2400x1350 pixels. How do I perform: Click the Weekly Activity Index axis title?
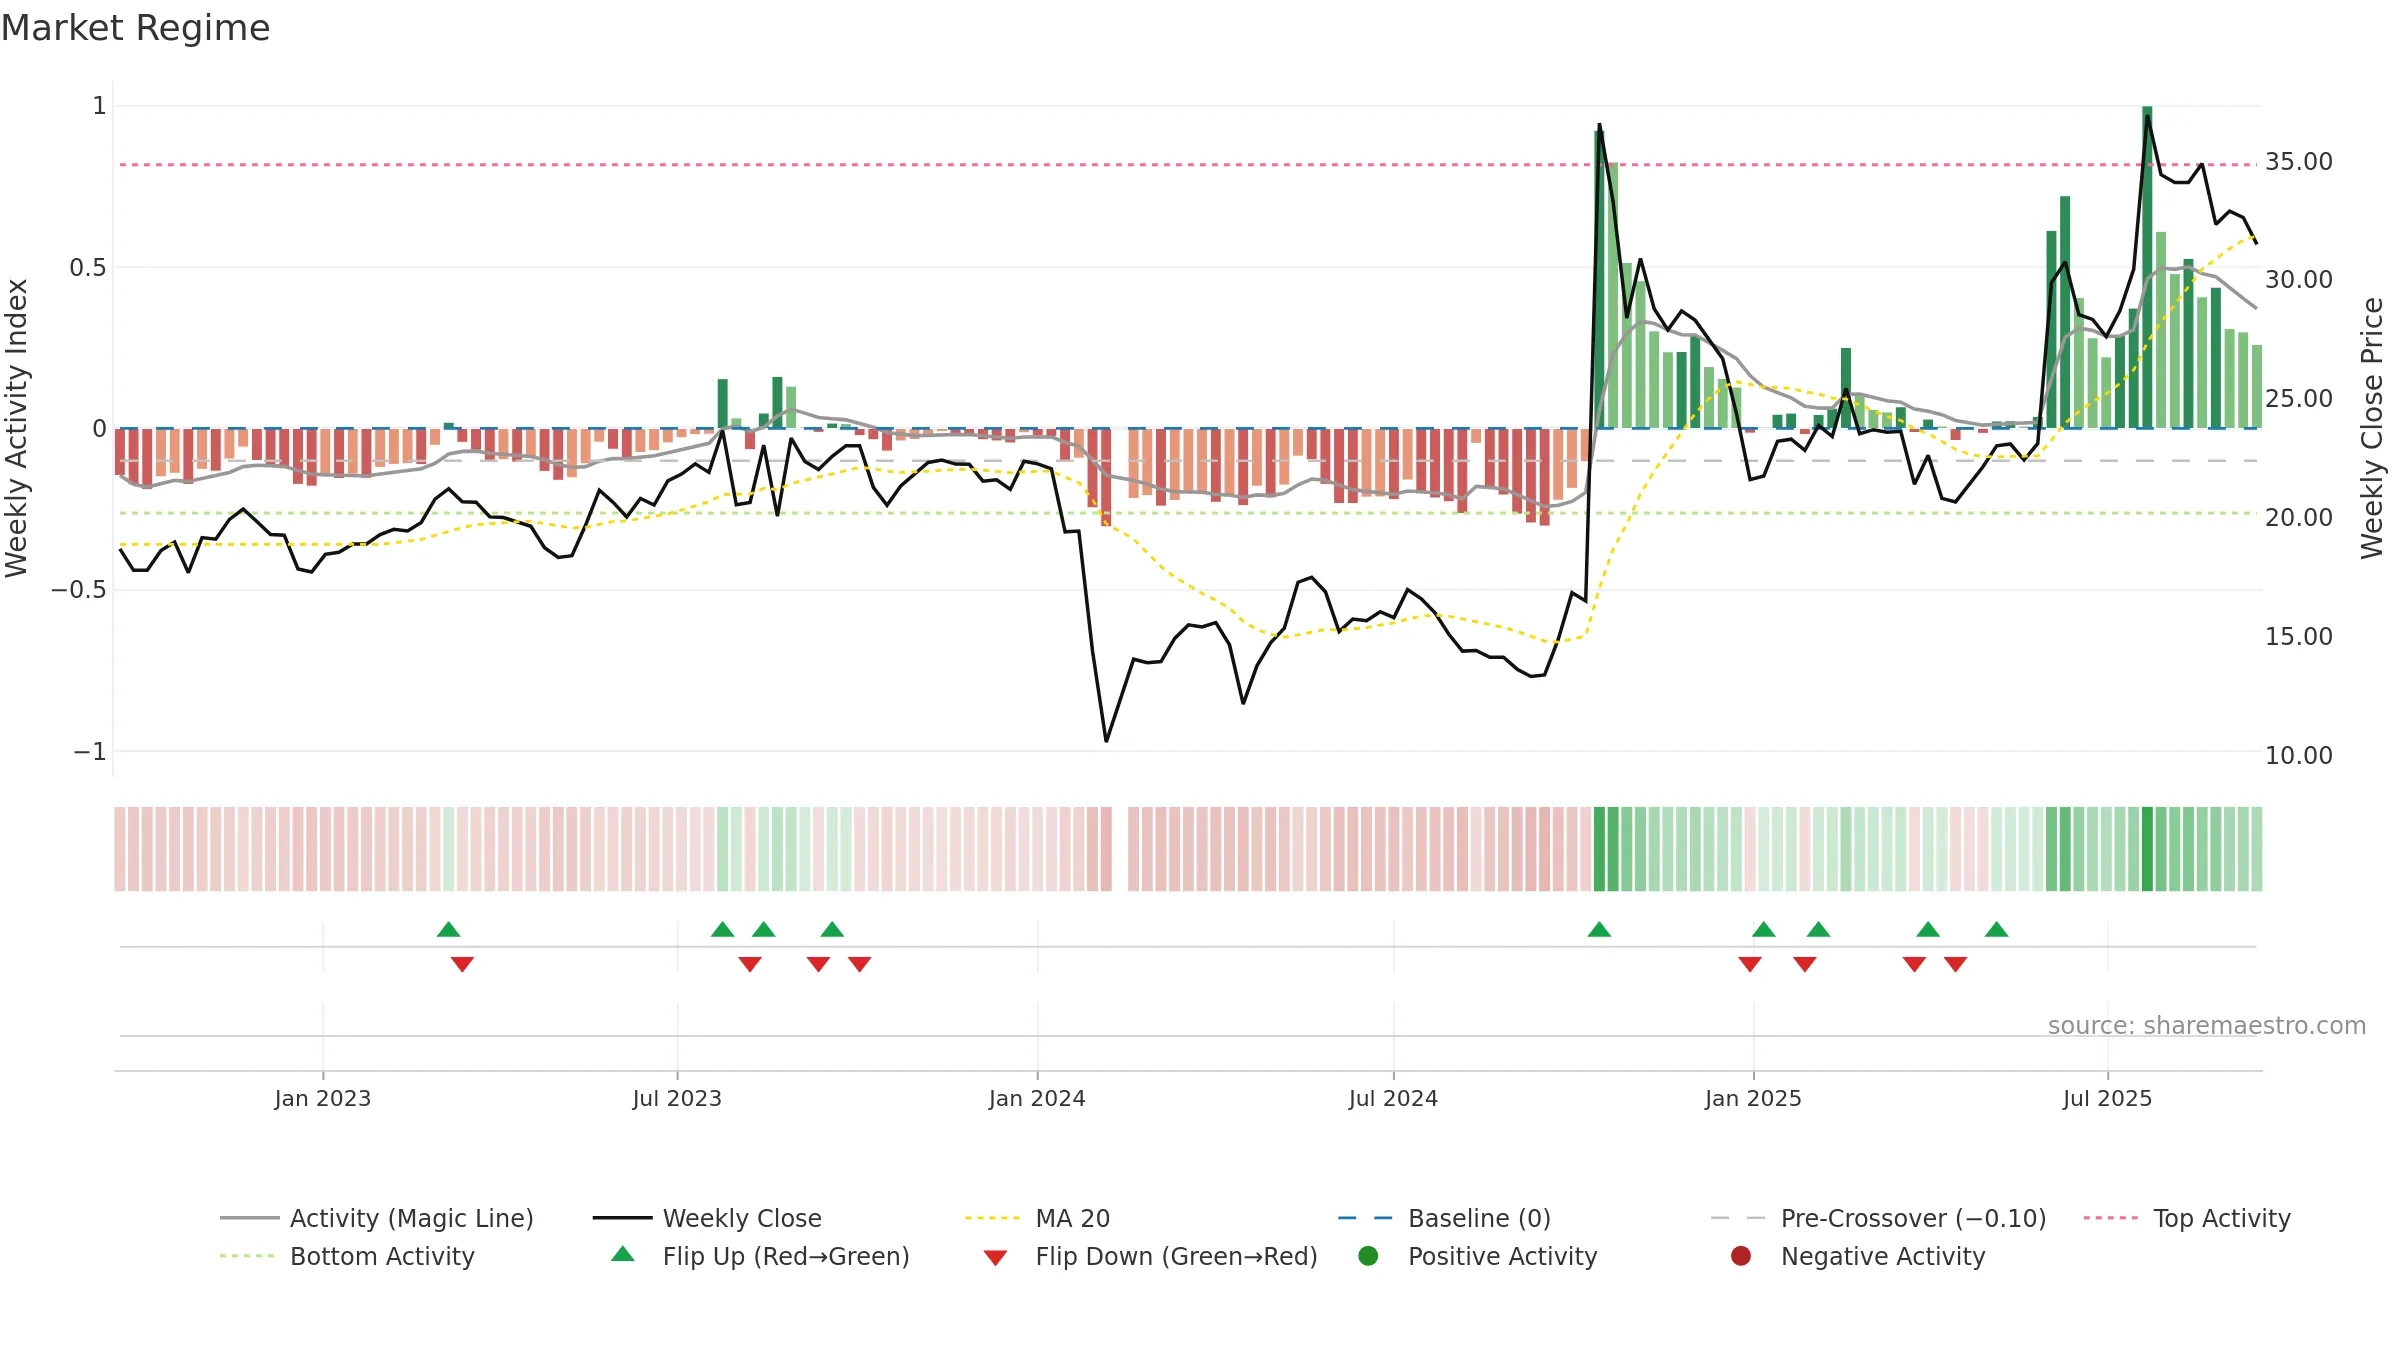point(17,428)
